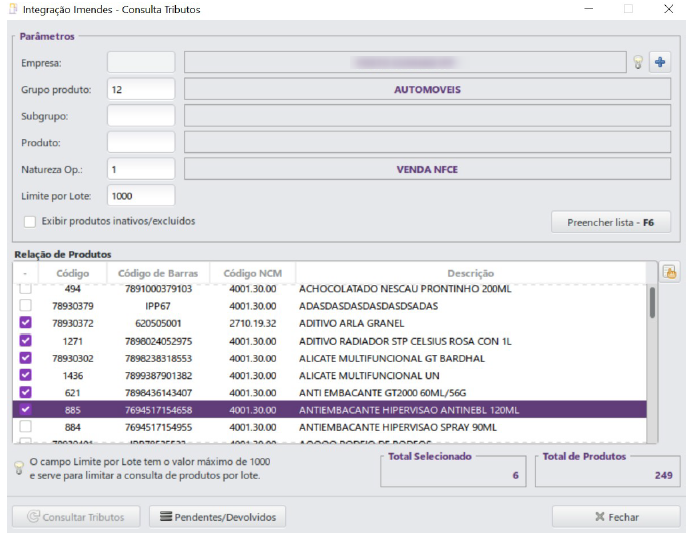This screenshot has width=688, height=538.
Task: Click the Limite por Lote field with 1000
Action: pyautogui.click(x=141, y=196)
